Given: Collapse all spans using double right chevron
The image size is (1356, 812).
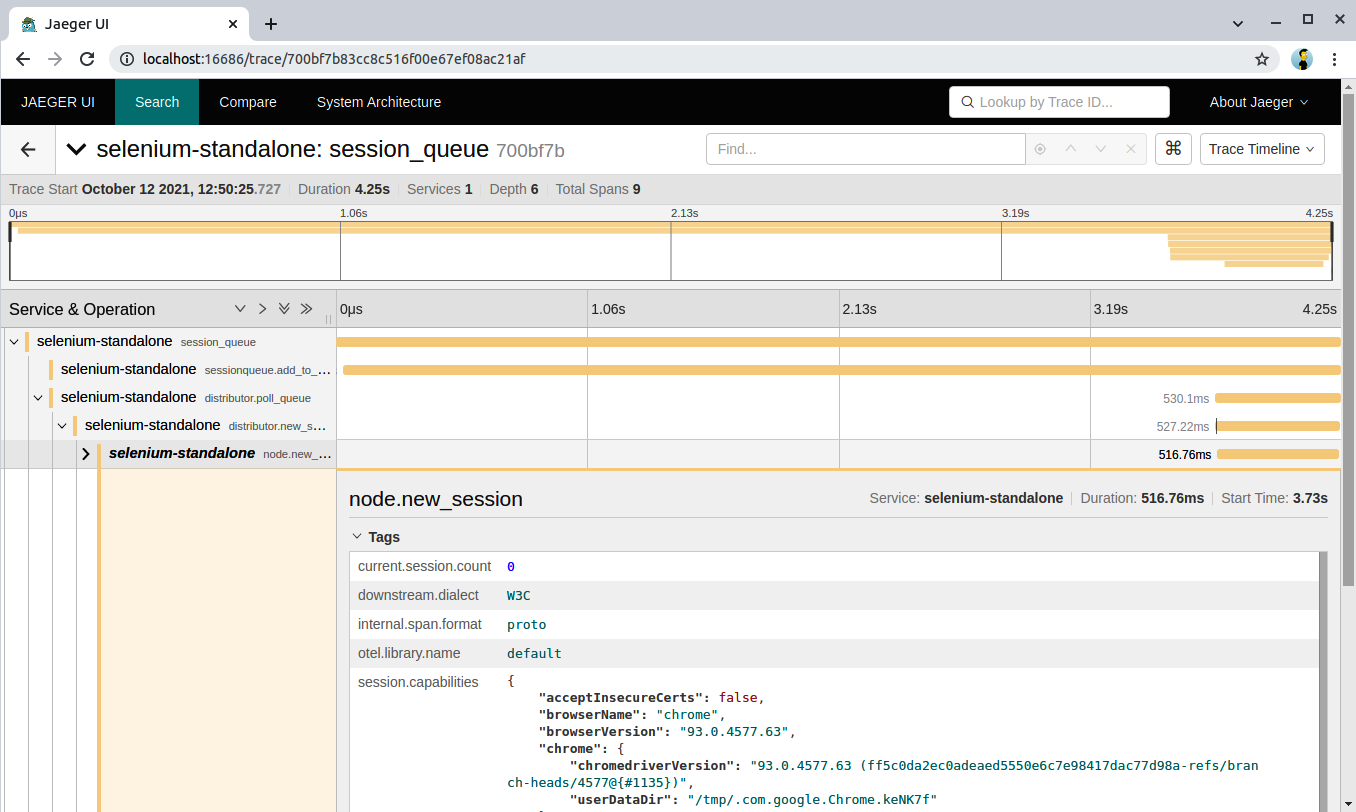Looking at the screenshot, I should (x=306, y=309).
